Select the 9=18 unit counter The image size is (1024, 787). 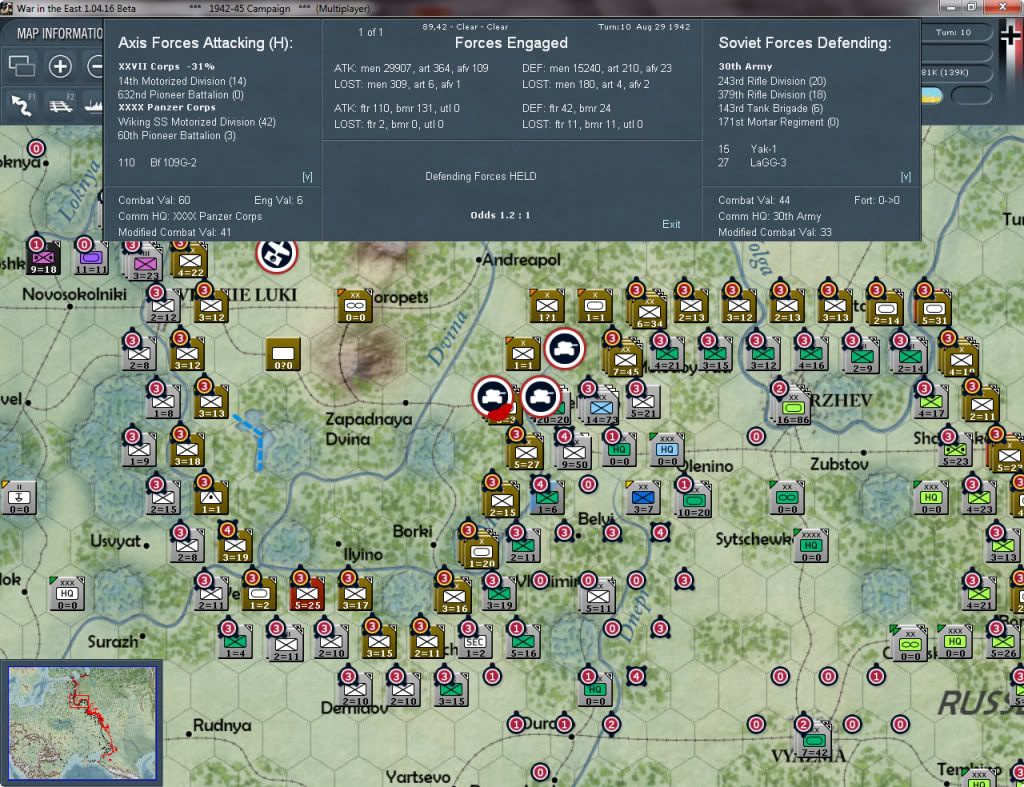tap(43, 259)
